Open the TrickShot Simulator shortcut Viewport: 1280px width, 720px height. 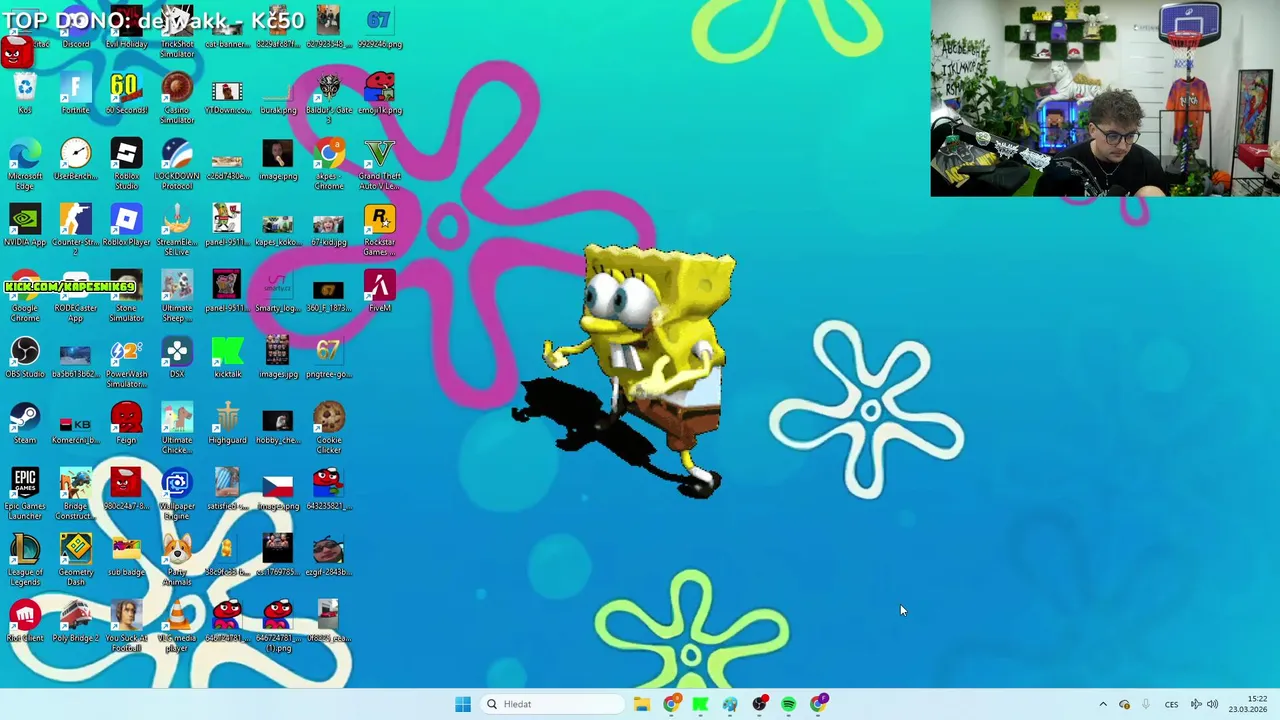click(x=177, y=33)
